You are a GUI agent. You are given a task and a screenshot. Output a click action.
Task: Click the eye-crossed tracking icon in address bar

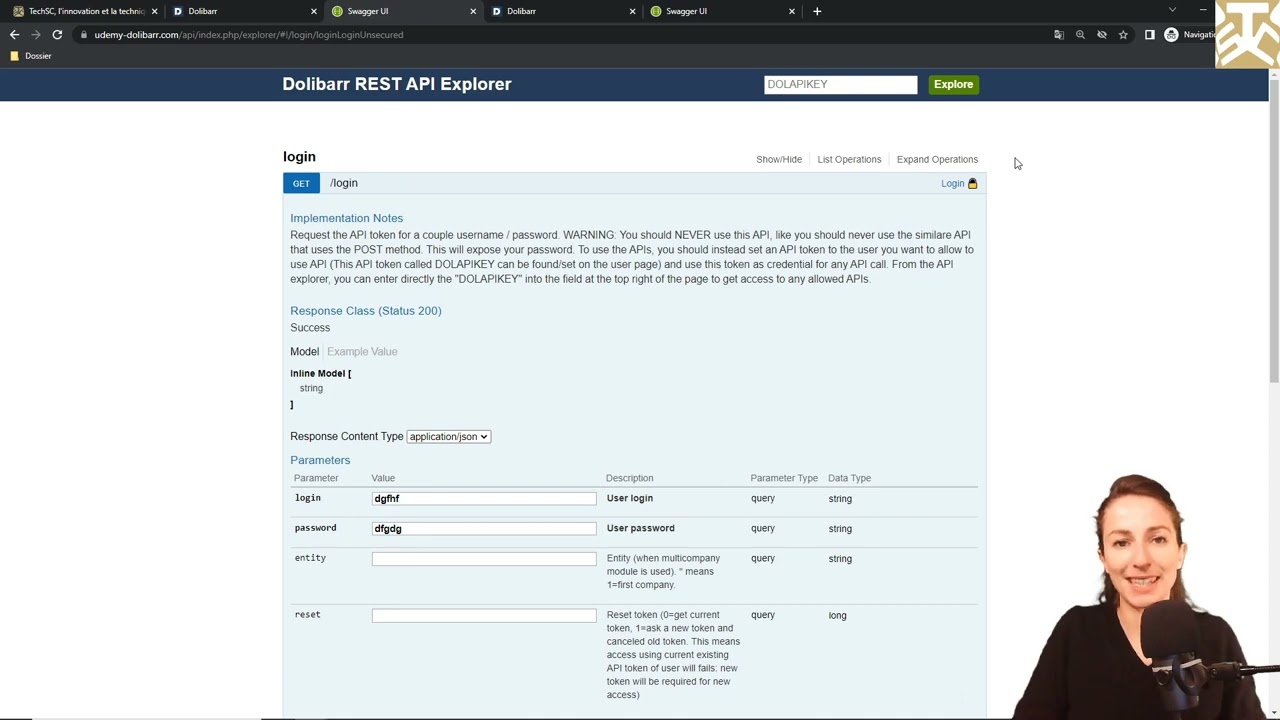(x=1101, y=35)
